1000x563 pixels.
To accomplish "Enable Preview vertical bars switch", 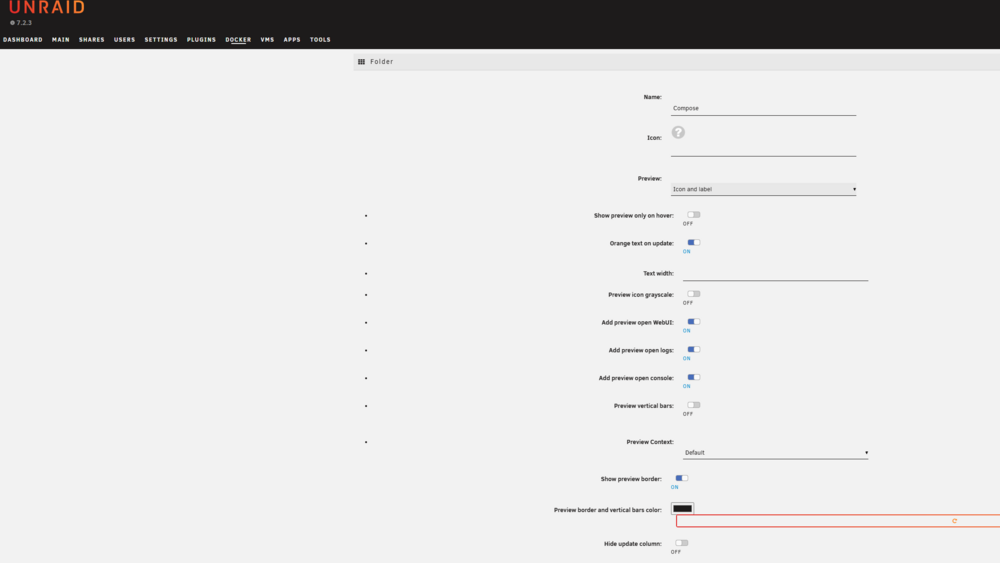I will tap(693, 405).
